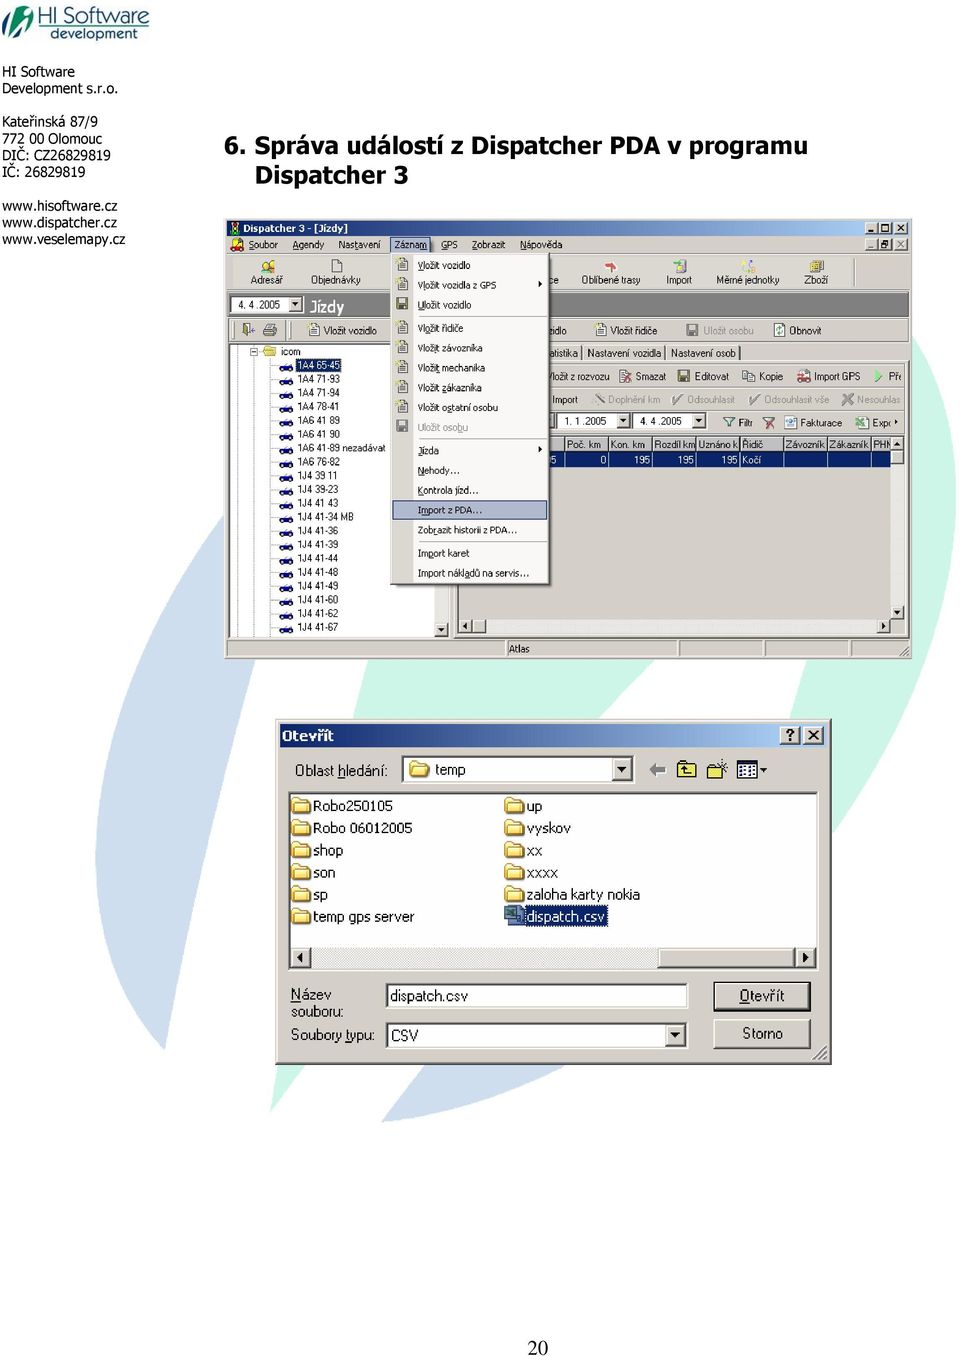Open Zobrazit menu
The image size is (960, 1356).
(x=488, y=245)
